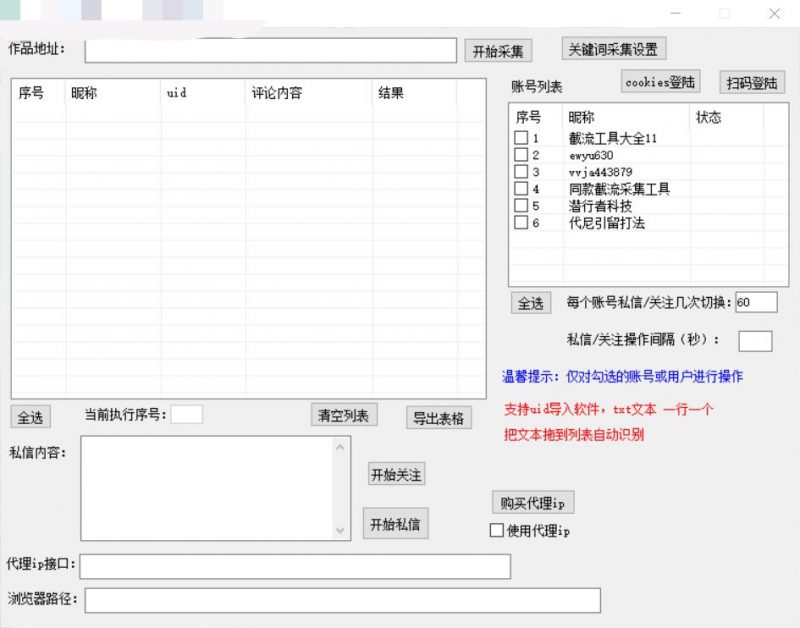Choose 扫码登陆 login button
Screen dimensions: 800x628
point(752,83)
